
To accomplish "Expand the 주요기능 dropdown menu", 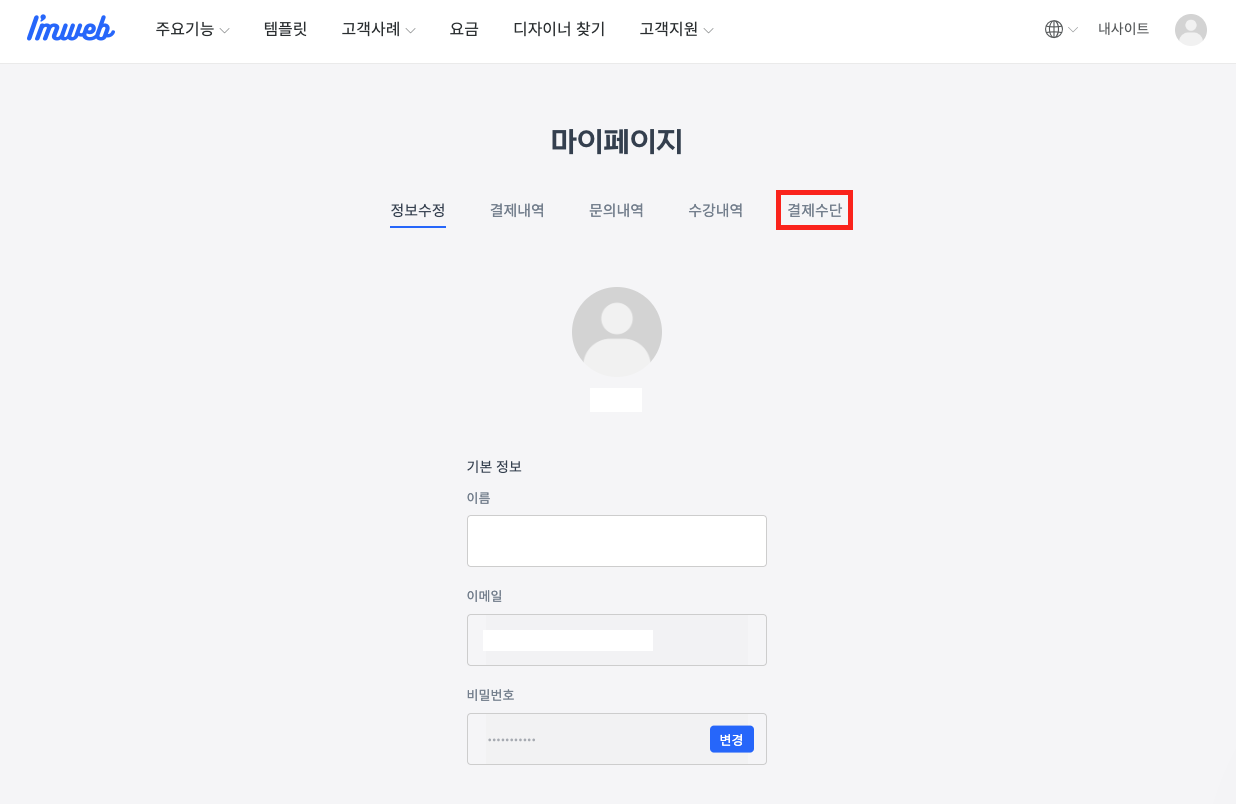I will coord(192,29).
